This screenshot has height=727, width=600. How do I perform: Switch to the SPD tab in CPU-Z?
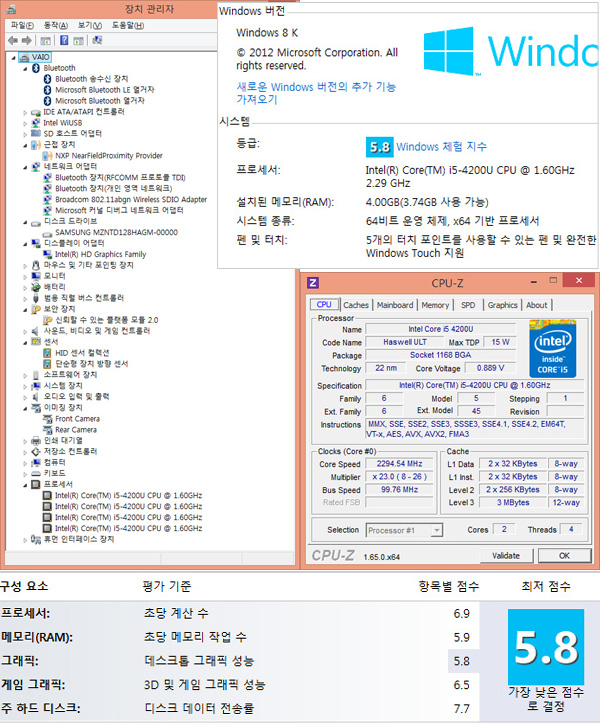[468, 305]
